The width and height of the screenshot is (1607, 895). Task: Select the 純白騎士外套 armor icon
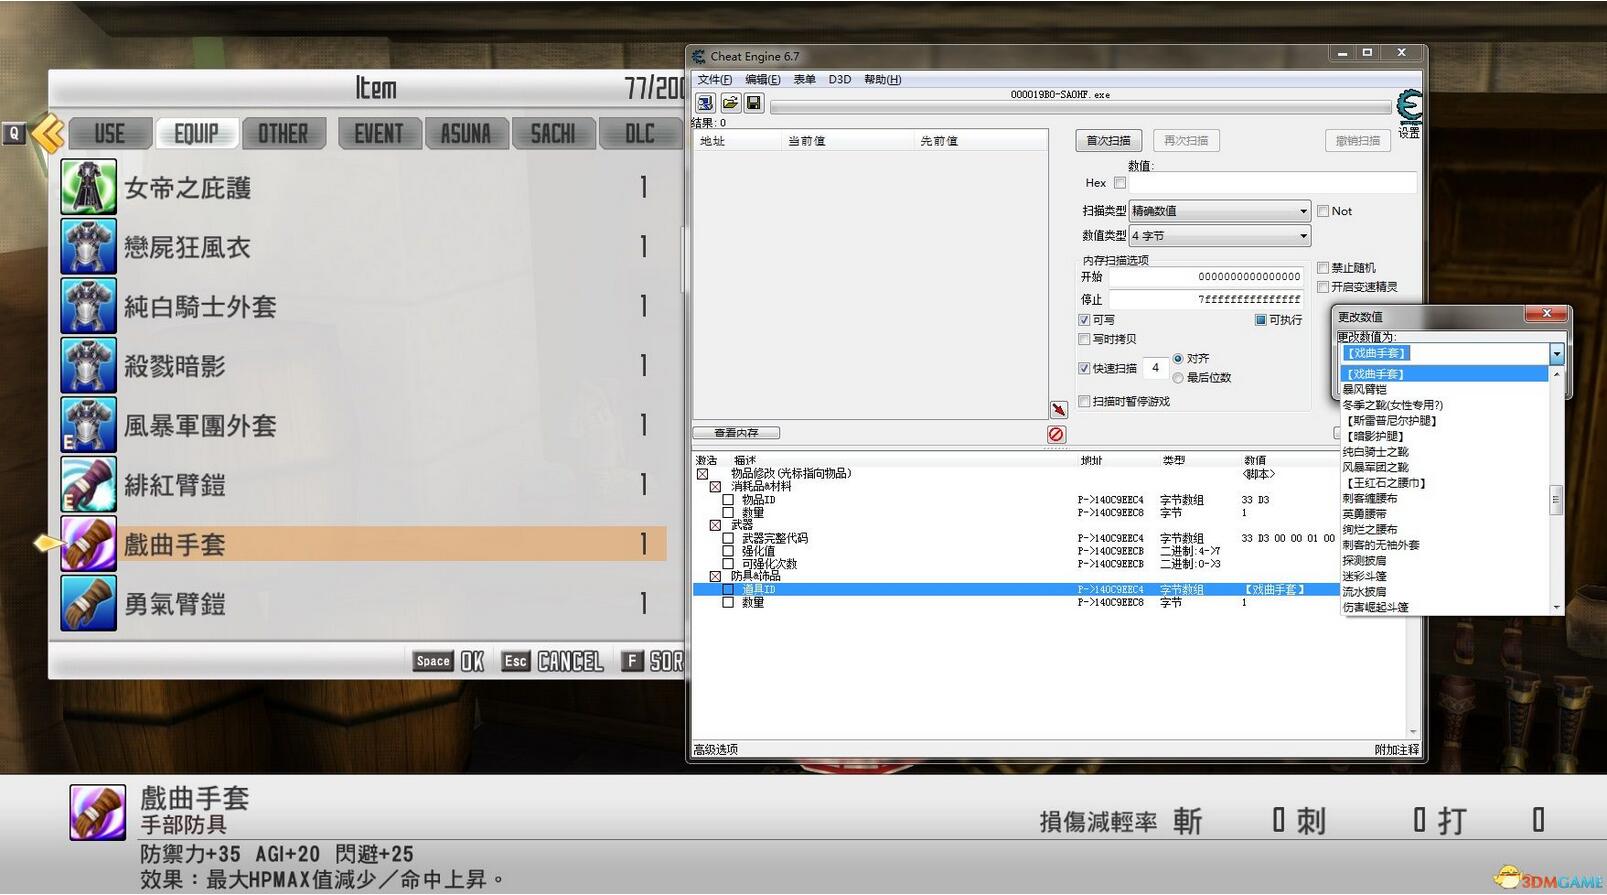pyautogui.click(x=89, y=306)
